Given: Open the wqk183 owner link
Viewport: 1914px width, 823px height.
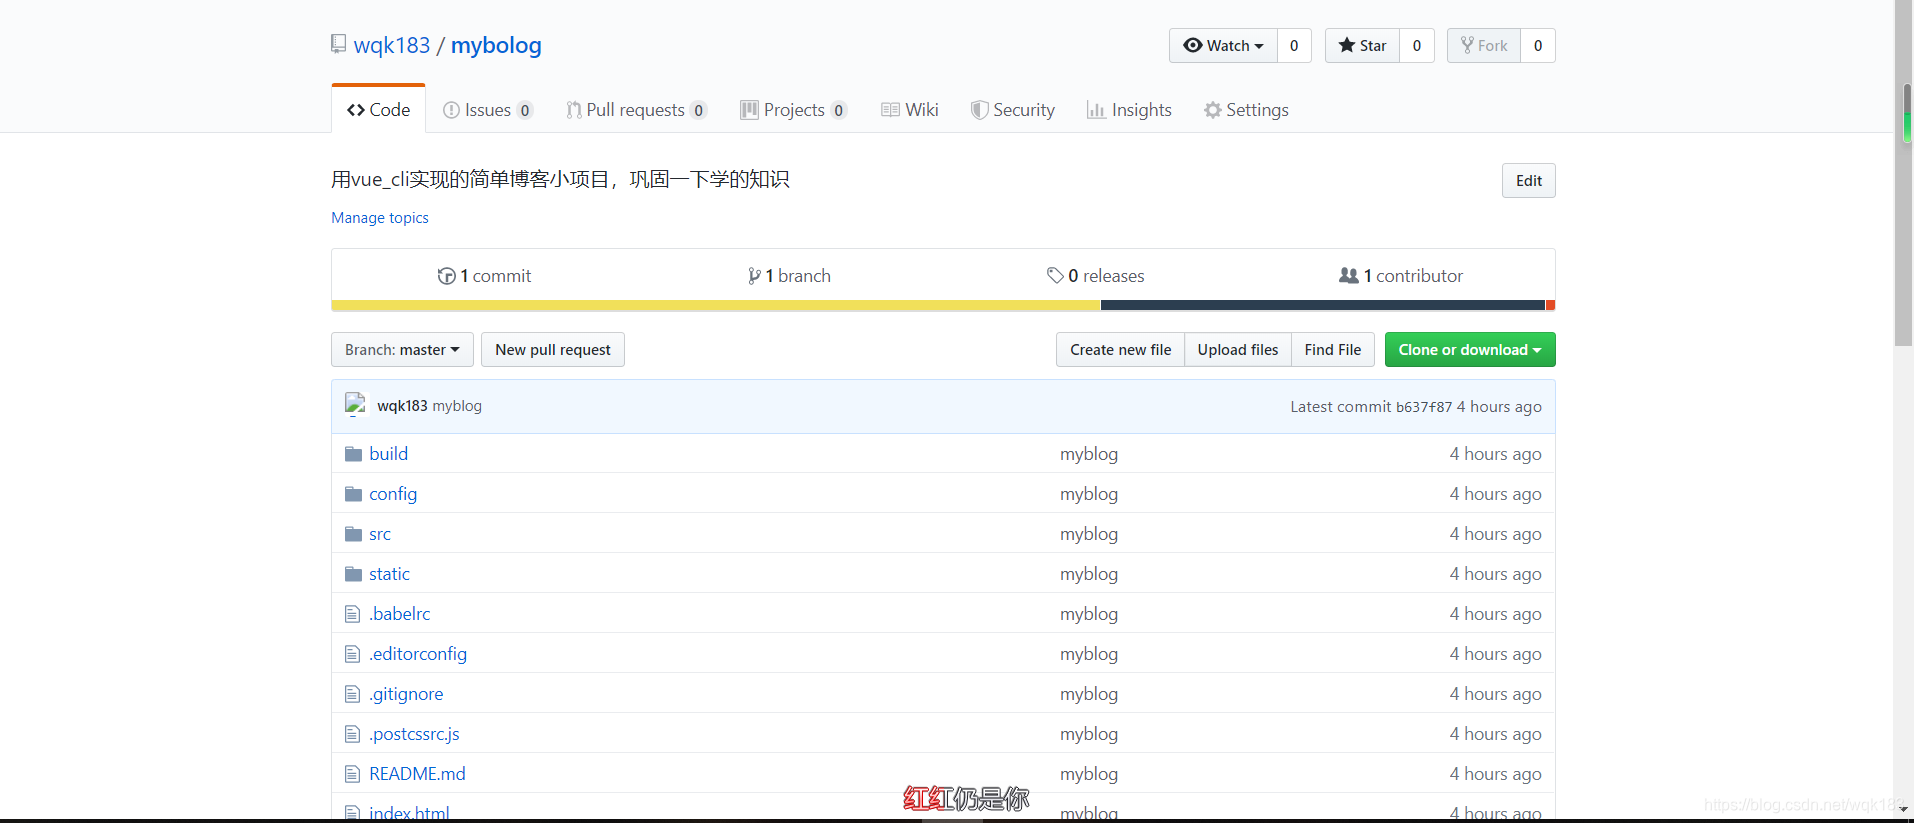Looking at the screenshot, I should coord(392,45).
